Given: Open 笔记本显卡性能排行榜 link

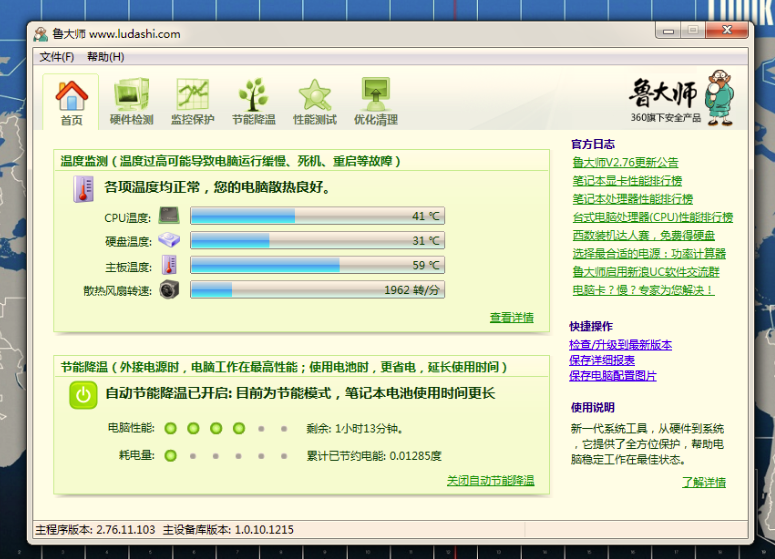Looking at the screenshot, I should coord(627,180).
